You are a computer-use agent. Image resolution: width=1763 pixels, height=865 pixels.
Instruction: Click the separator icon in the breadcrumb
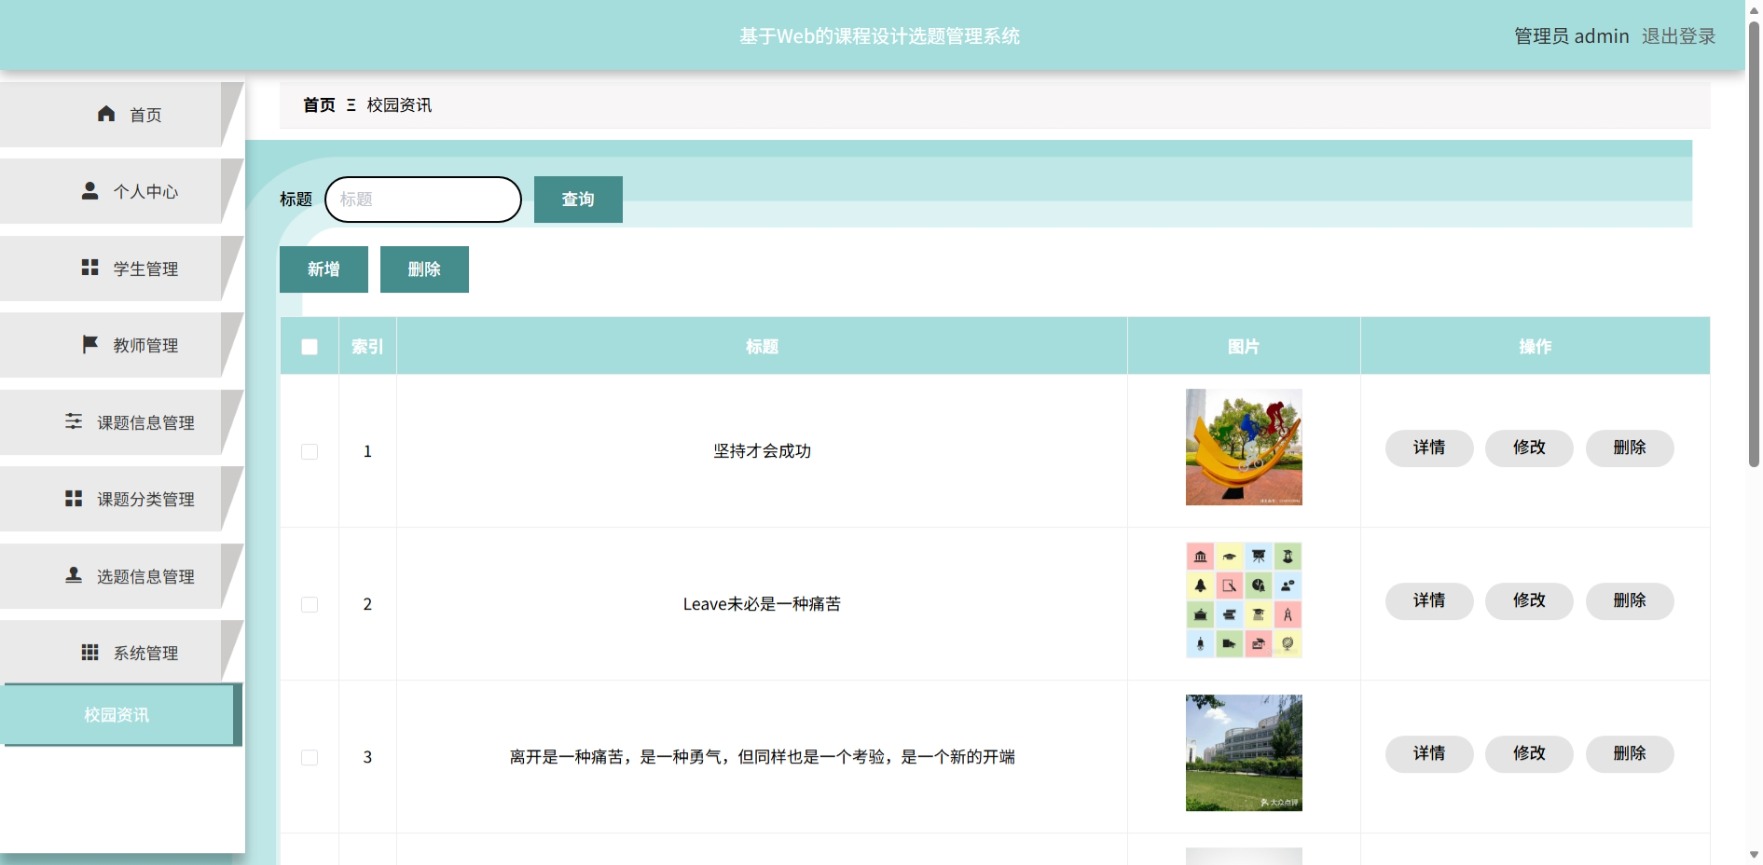coord(351,105)
